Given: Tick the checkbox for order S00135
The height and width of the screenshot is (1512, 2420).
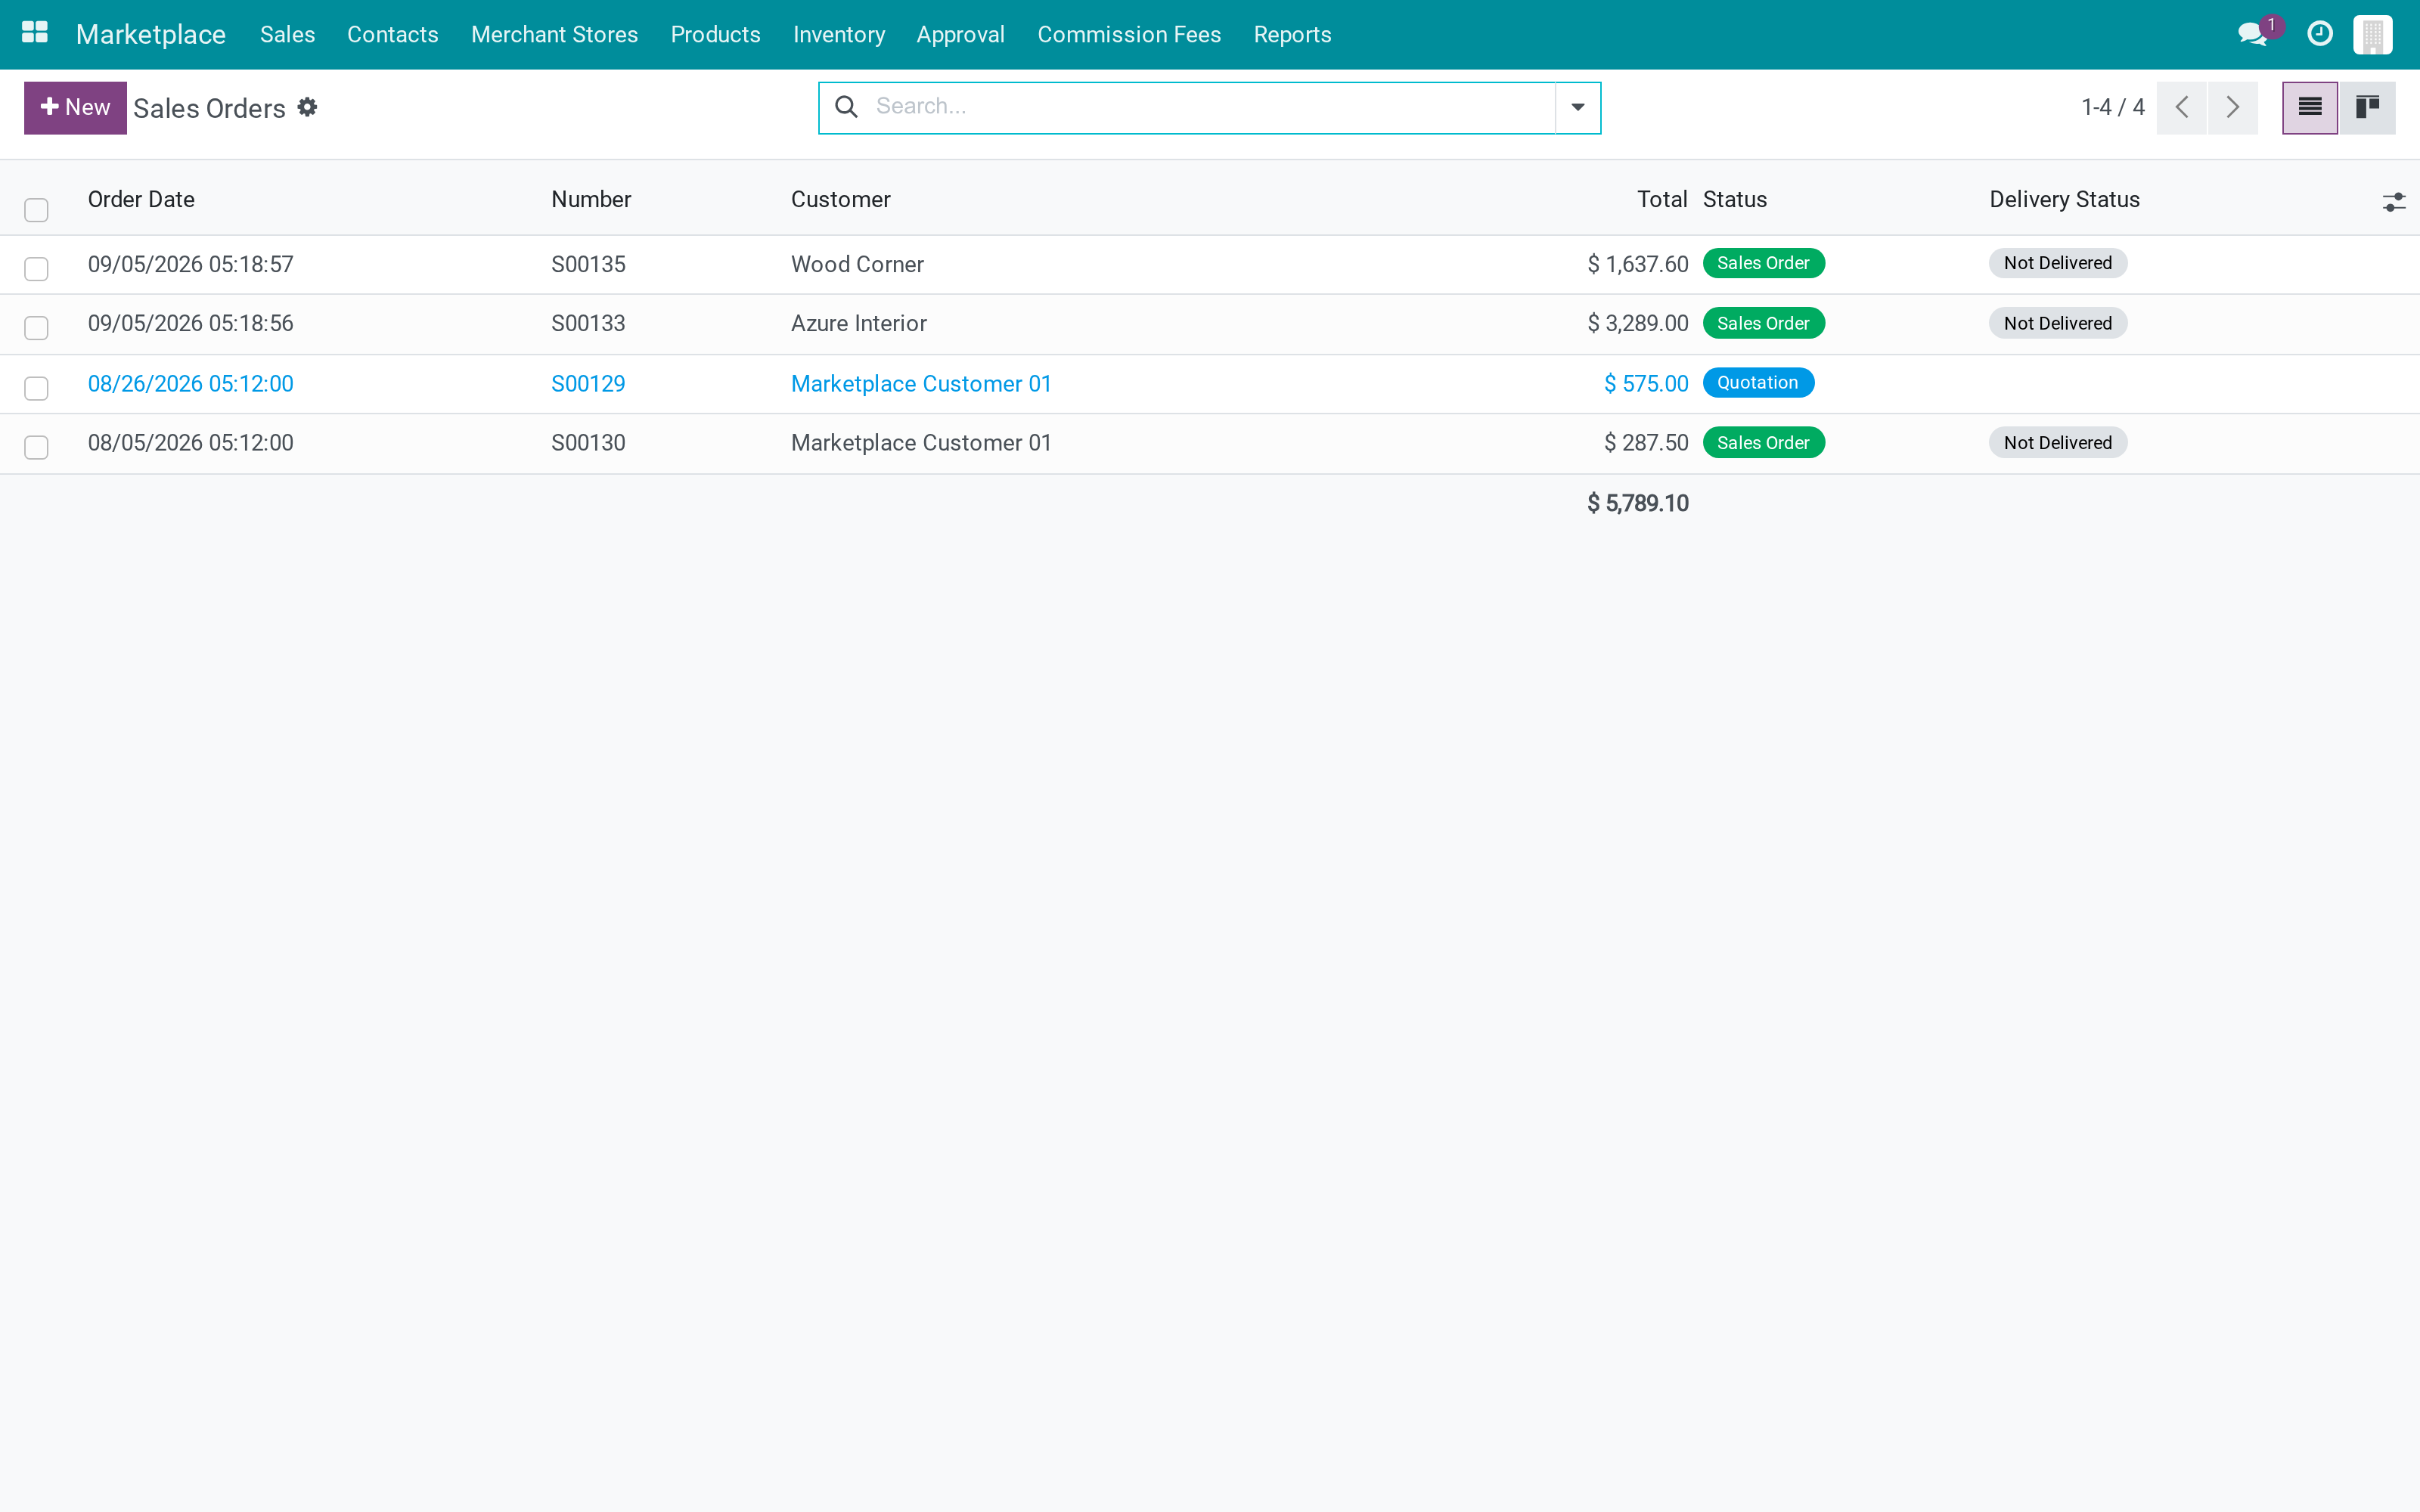Looking at the screenshot, I should tap(36, 268).
